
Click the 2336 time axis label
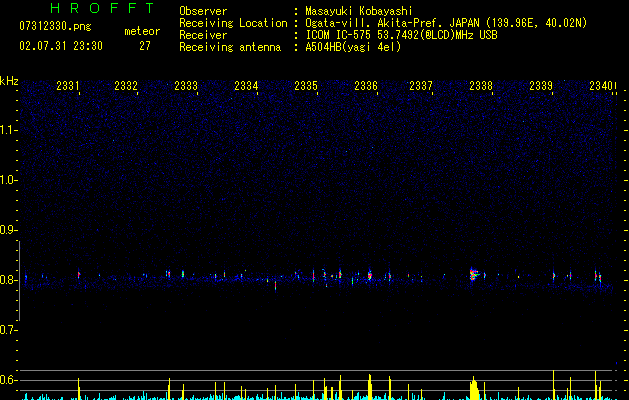coord(366,86)
